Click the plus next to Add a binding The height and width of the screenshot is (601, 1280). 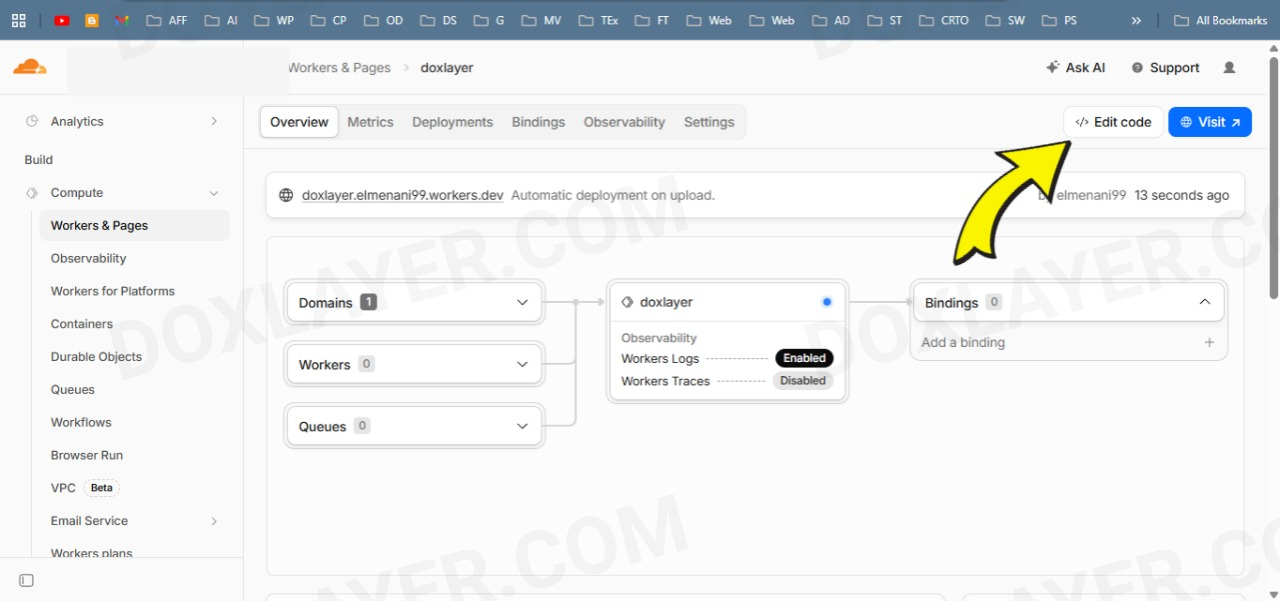1209,342
